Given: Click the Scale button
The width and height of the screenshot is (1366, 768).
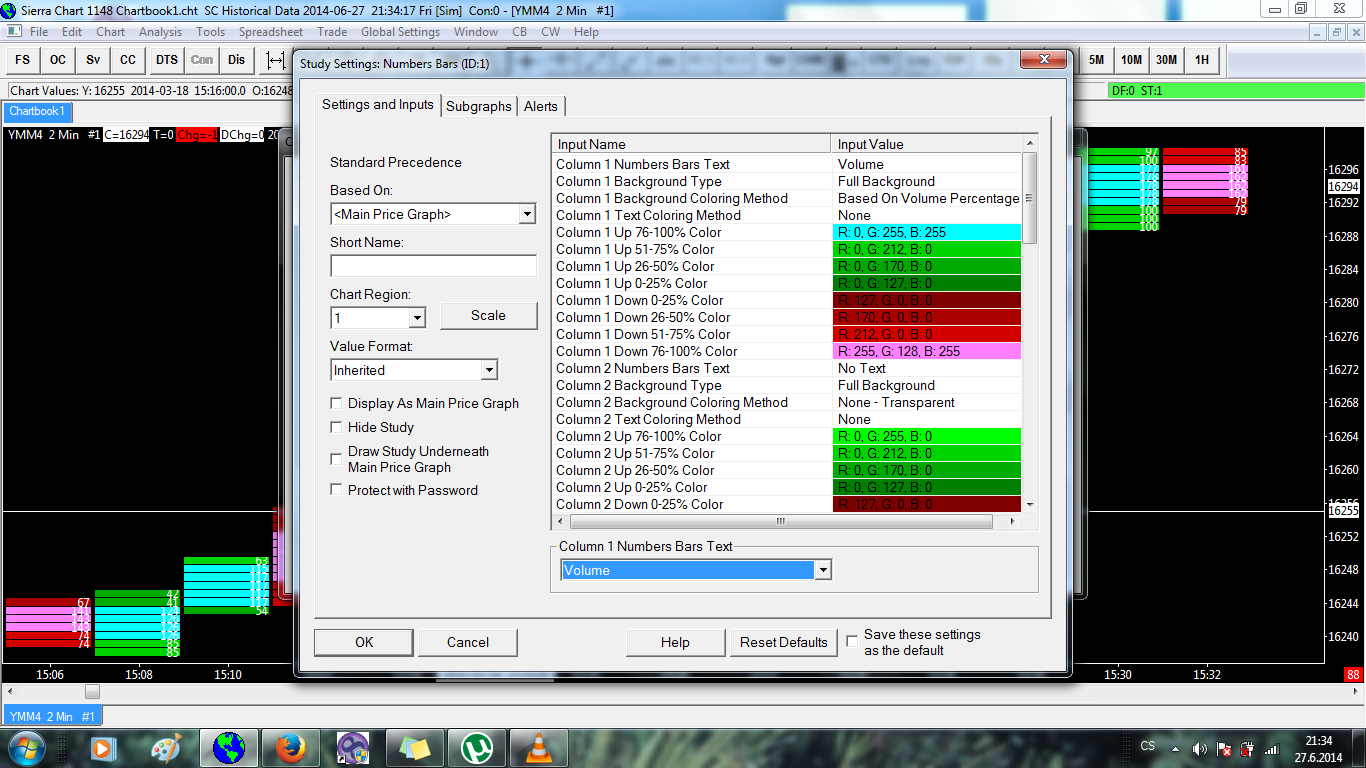Looking at the screenshot, I should (488, 316).
